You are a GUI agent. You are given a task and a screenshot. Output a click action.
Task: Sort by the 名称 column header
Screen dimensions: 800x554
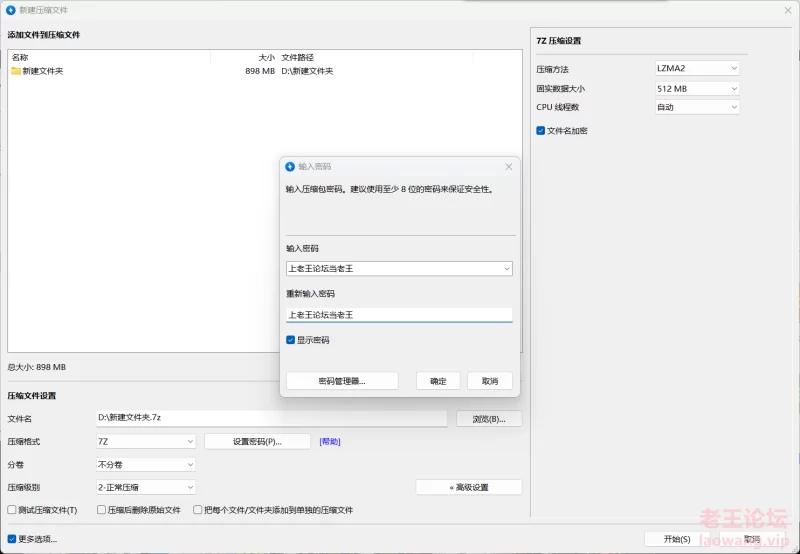pyautogui.click(x=20, y=57)
